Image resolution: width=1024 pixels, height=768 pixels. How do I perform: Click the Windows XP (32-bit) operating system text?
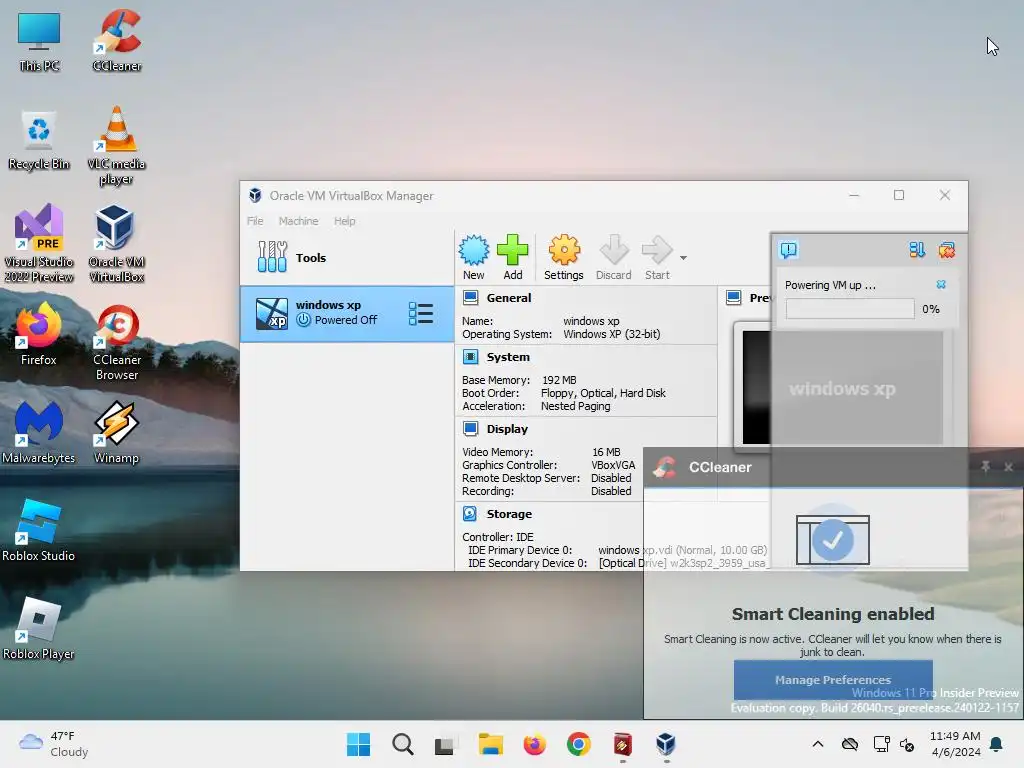point(612,334)
